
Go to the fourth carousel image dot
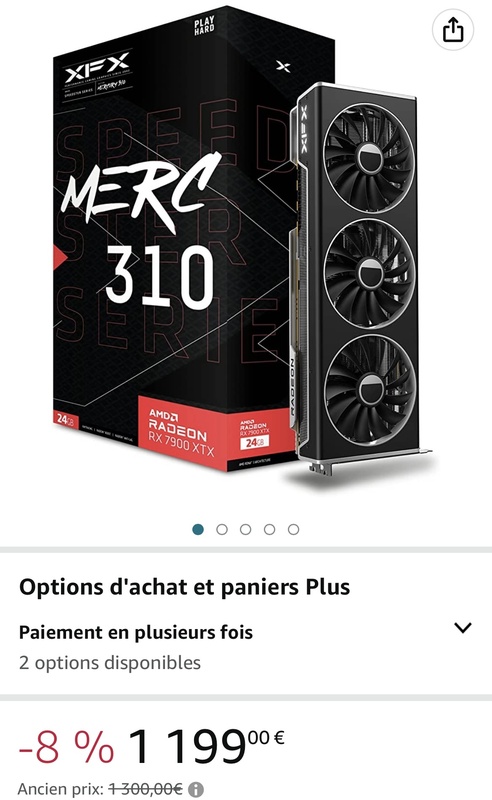pyautogui.click(x=269, y=529)
